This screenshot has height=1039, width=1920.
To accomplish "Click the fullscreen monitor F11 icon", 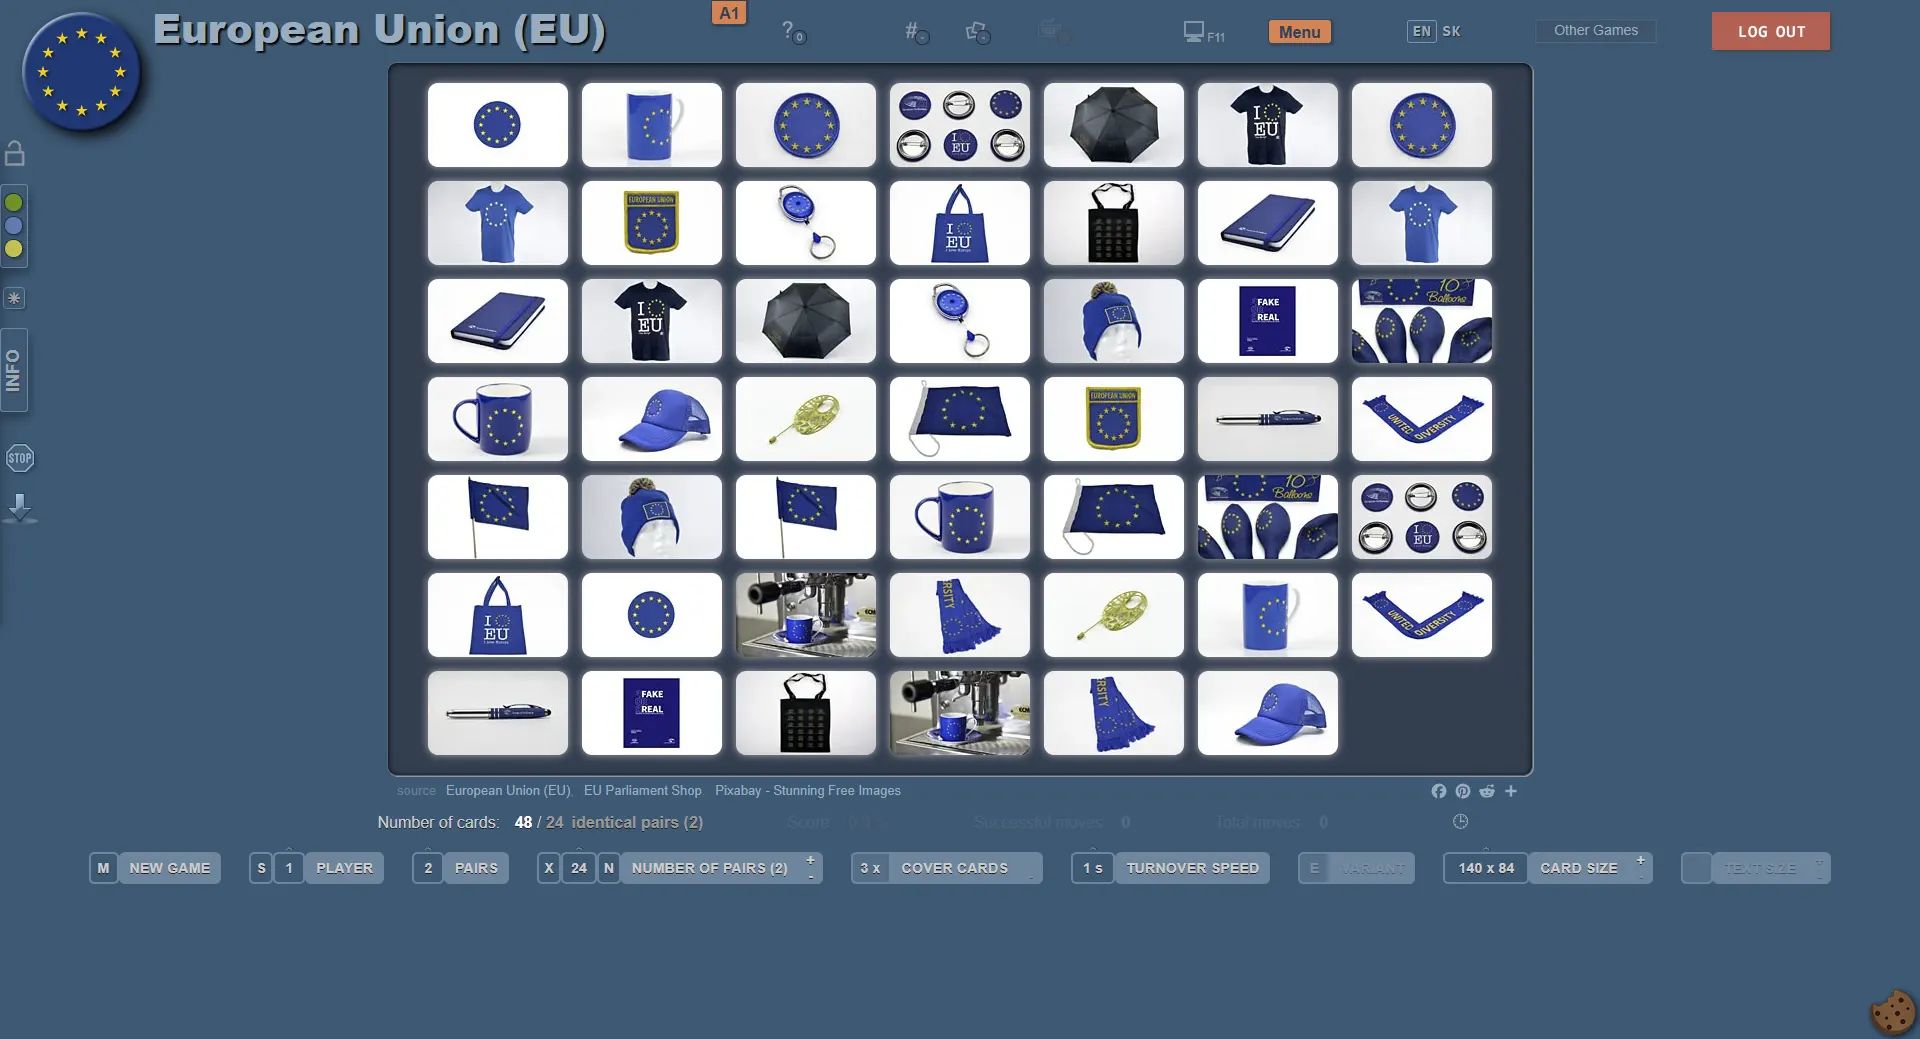I will pos(1202,32).
